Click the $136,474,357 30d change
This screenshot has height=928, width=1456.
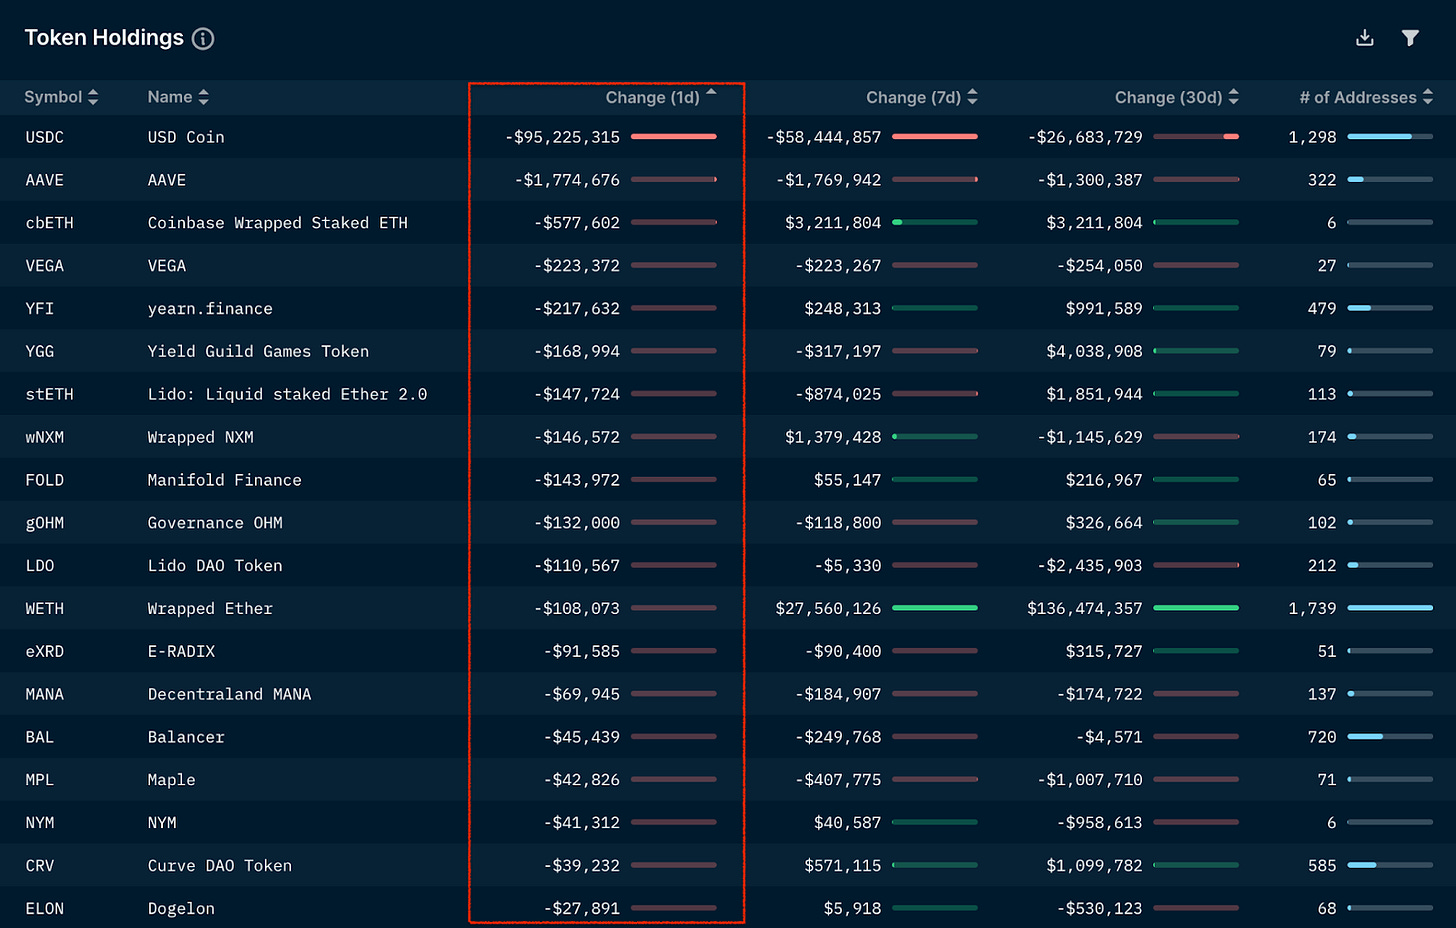coord(1085,609)
